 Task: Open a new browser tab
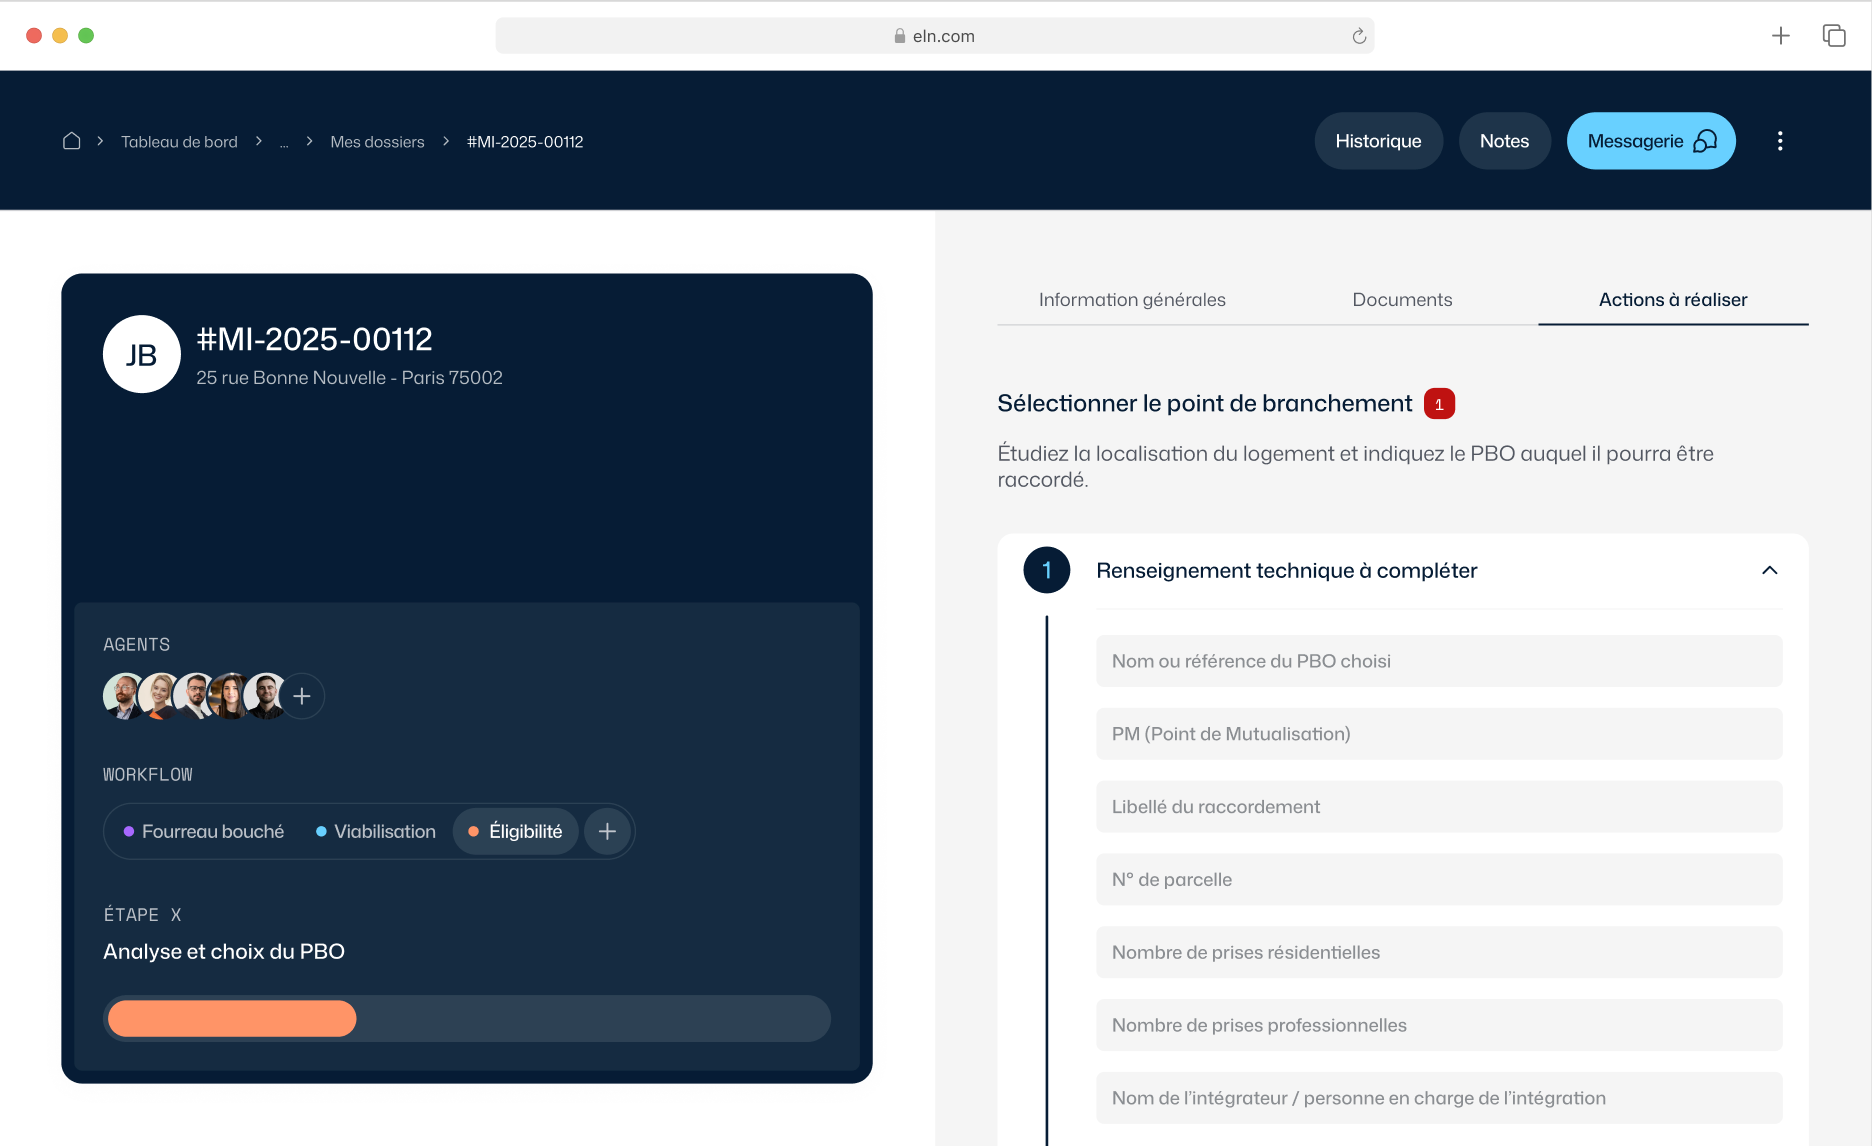tap(1781, 36)
